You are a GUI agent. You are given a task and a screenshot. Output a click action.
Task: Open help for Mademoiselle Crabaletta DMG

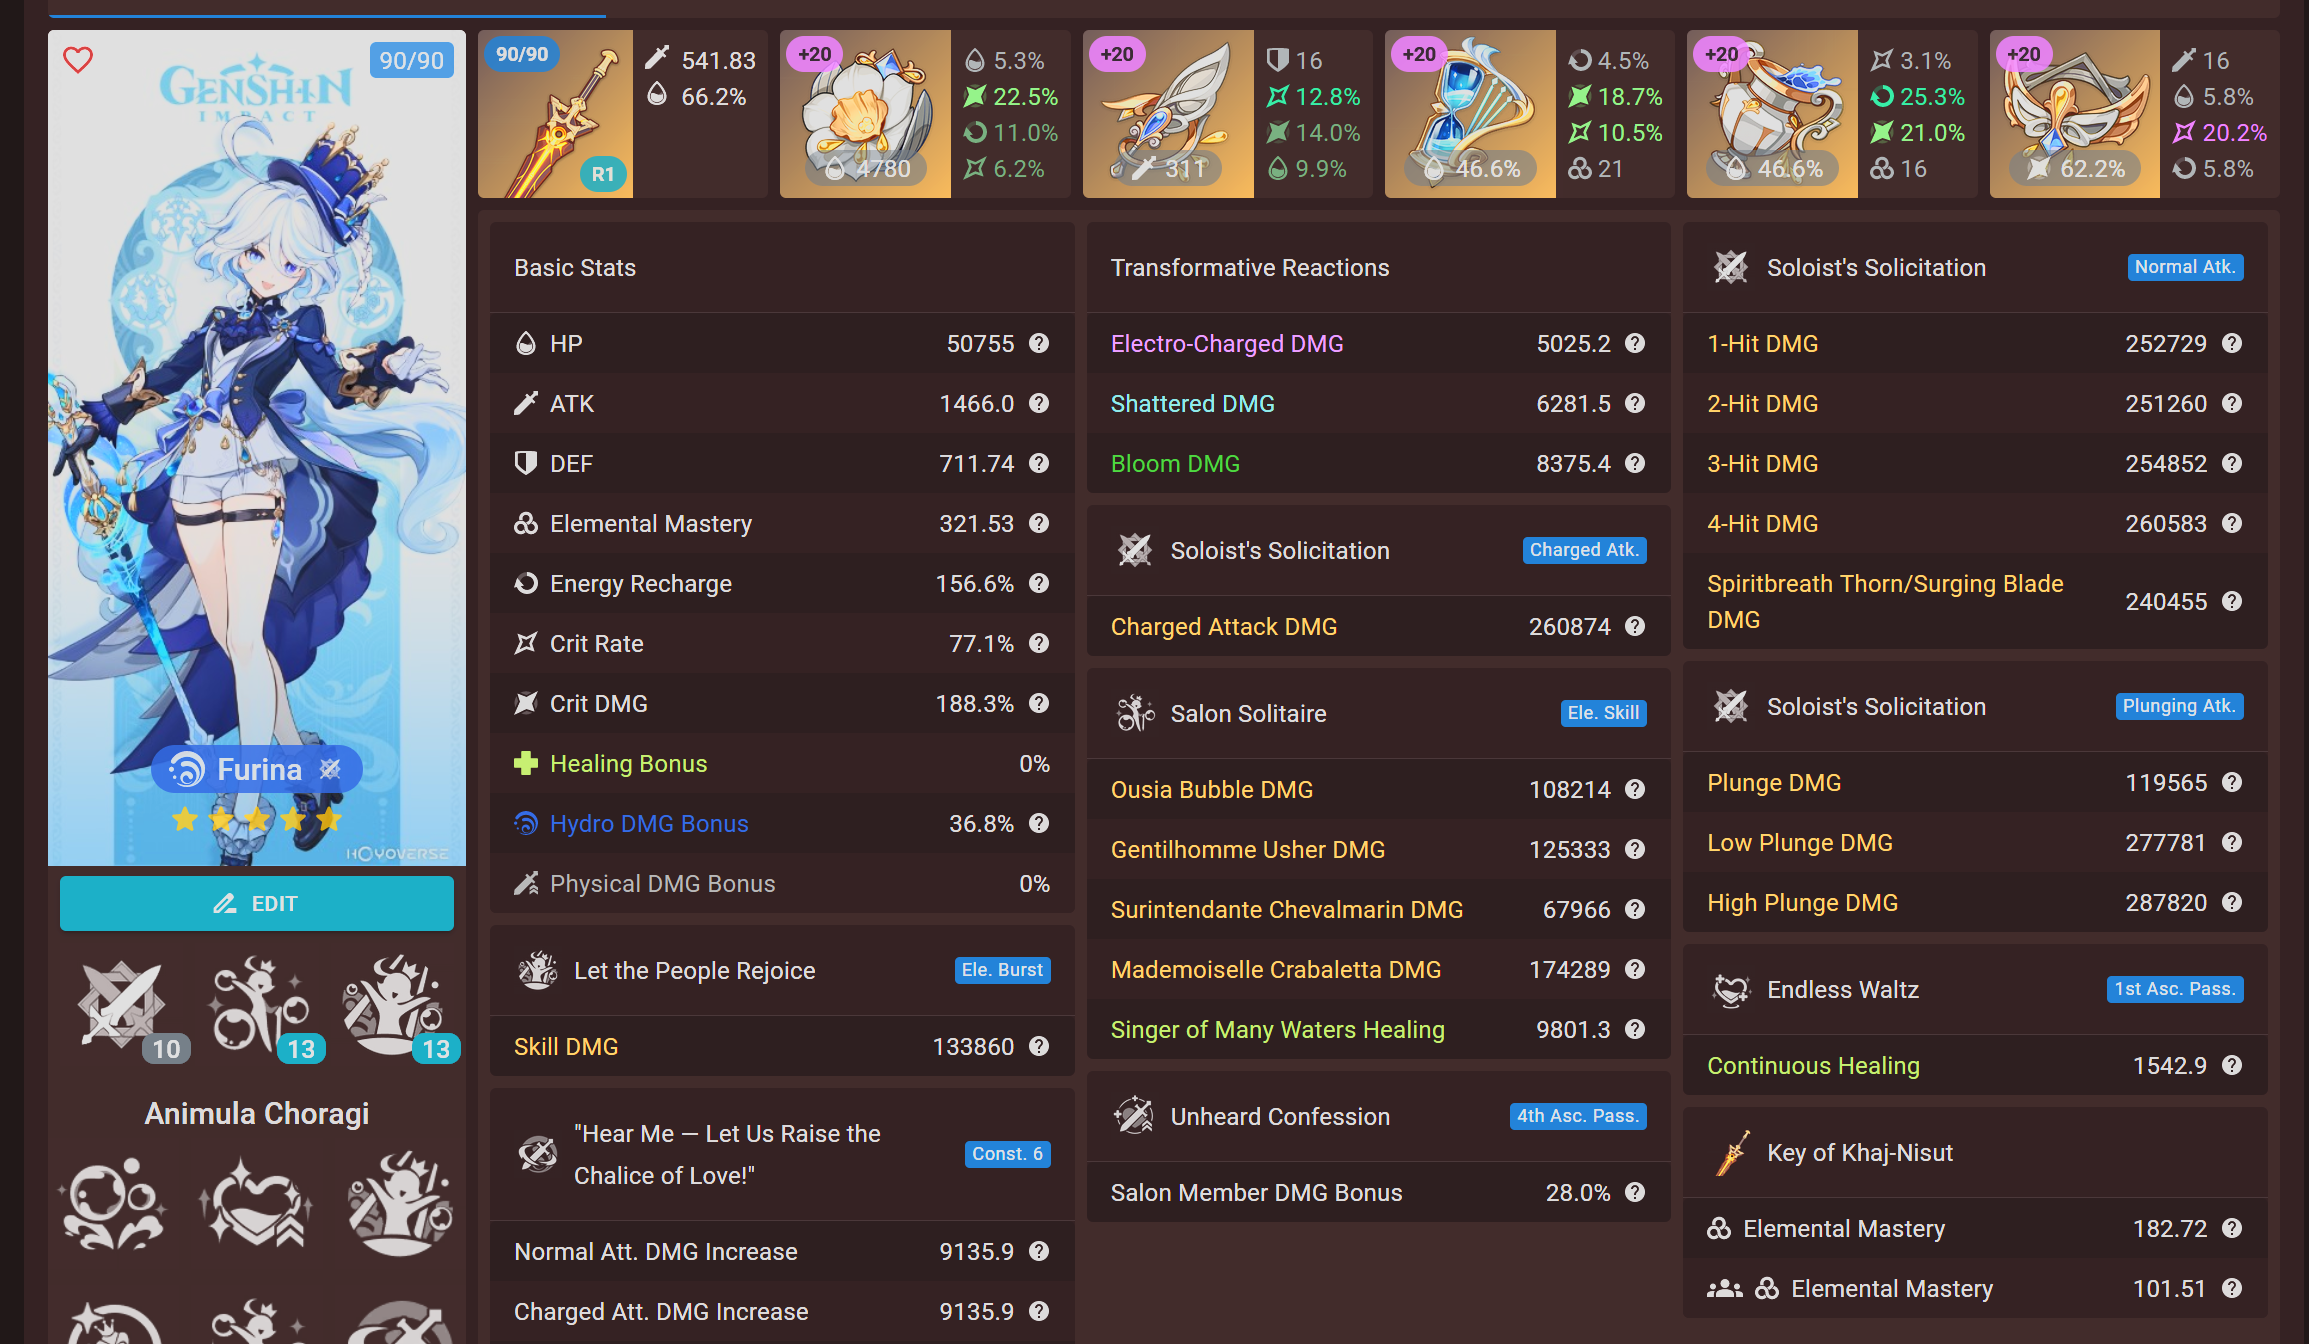click(x=1635, y=969)
